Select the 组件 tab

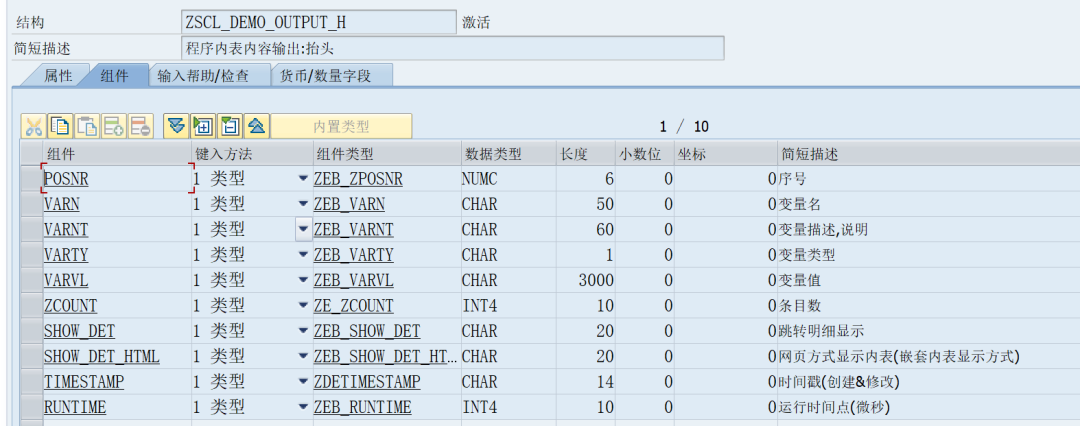tap(114, 76)
